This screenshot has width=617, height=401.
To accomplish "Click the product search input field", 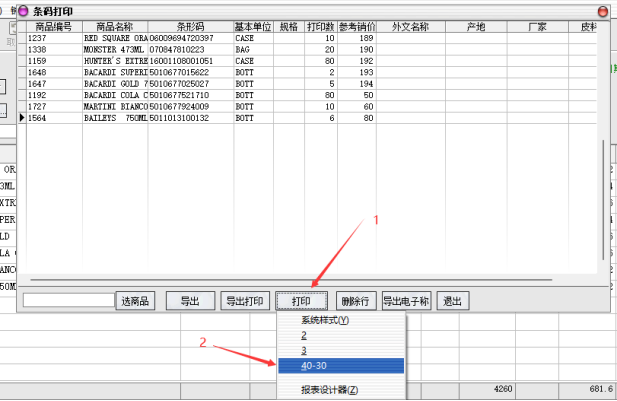I will pos(69,300).
